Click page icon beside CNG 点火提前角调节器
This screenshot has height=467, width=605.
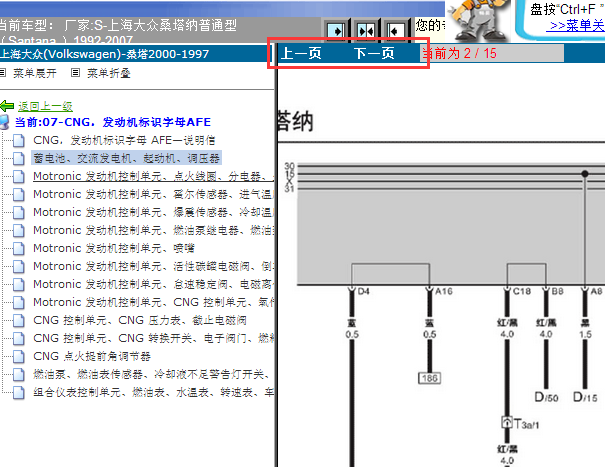(x=19, y=357)
